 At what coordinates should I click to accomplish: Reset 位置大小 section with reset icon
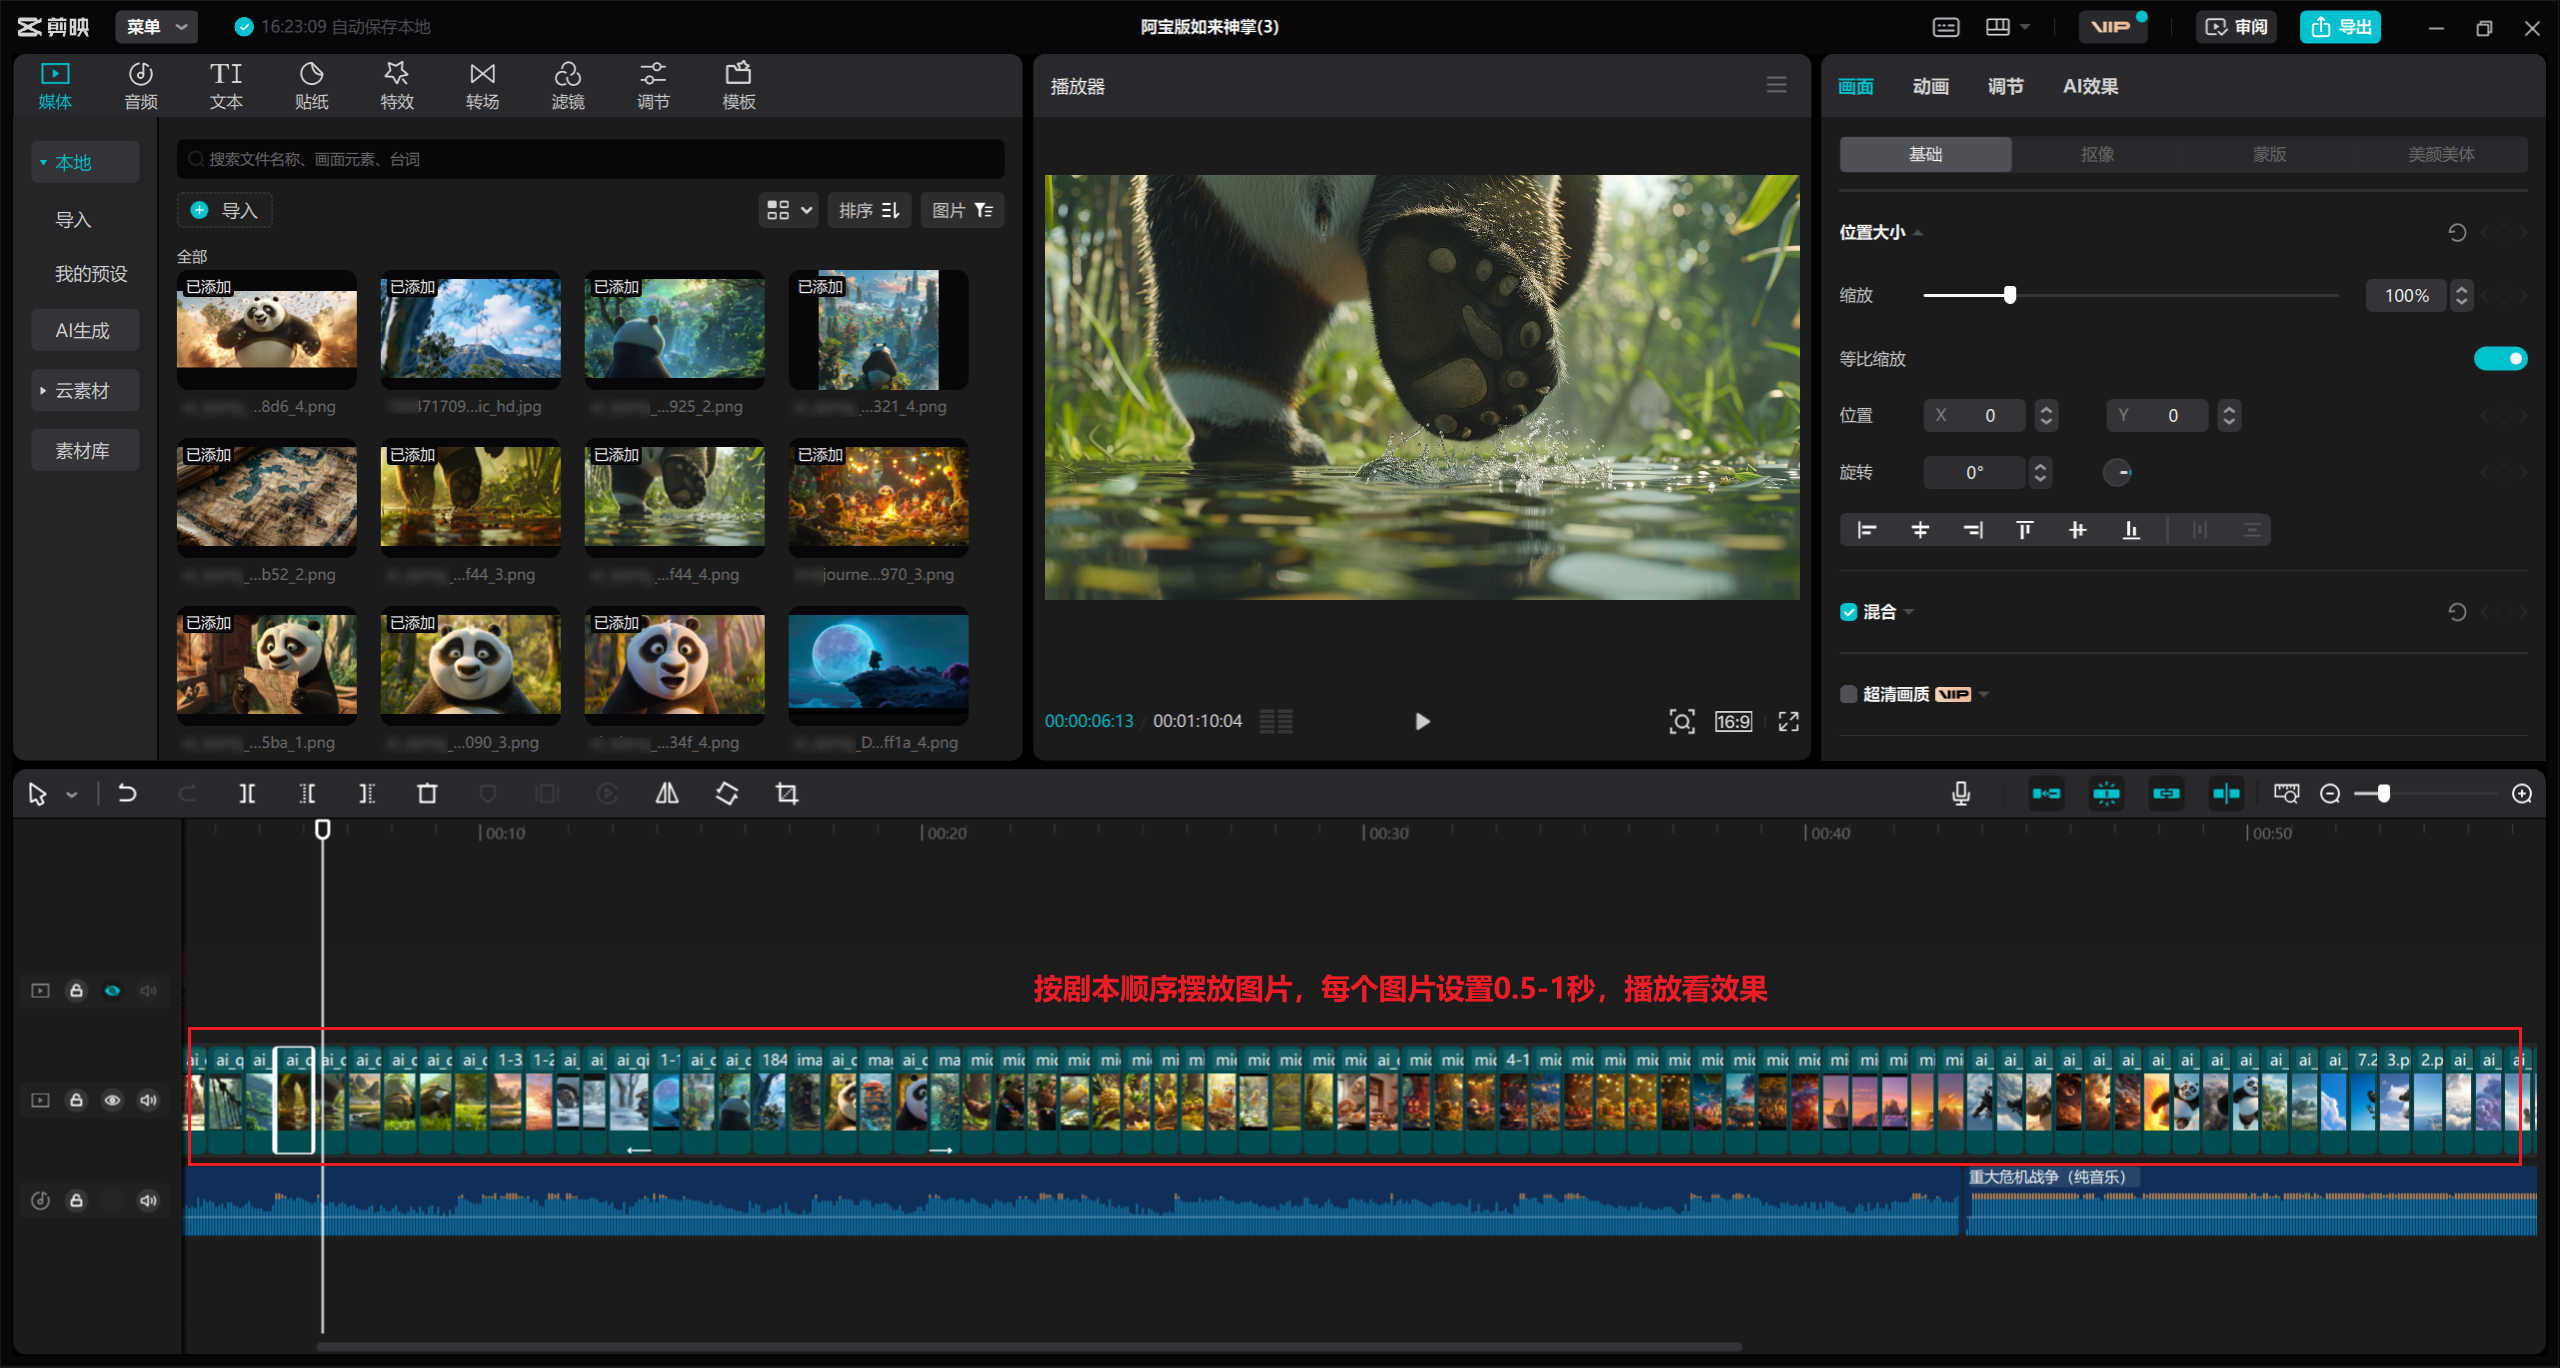coord(2457,233)
